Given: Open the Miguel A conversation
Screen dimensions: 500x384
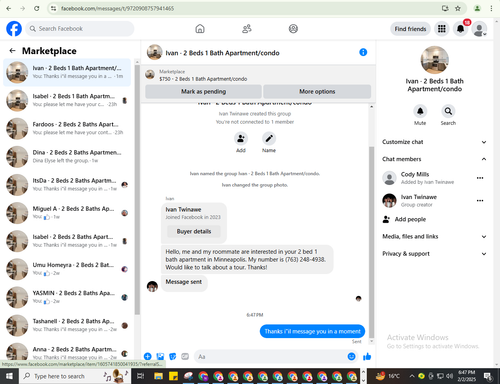Looking at the screenshot, I should 67,213.
